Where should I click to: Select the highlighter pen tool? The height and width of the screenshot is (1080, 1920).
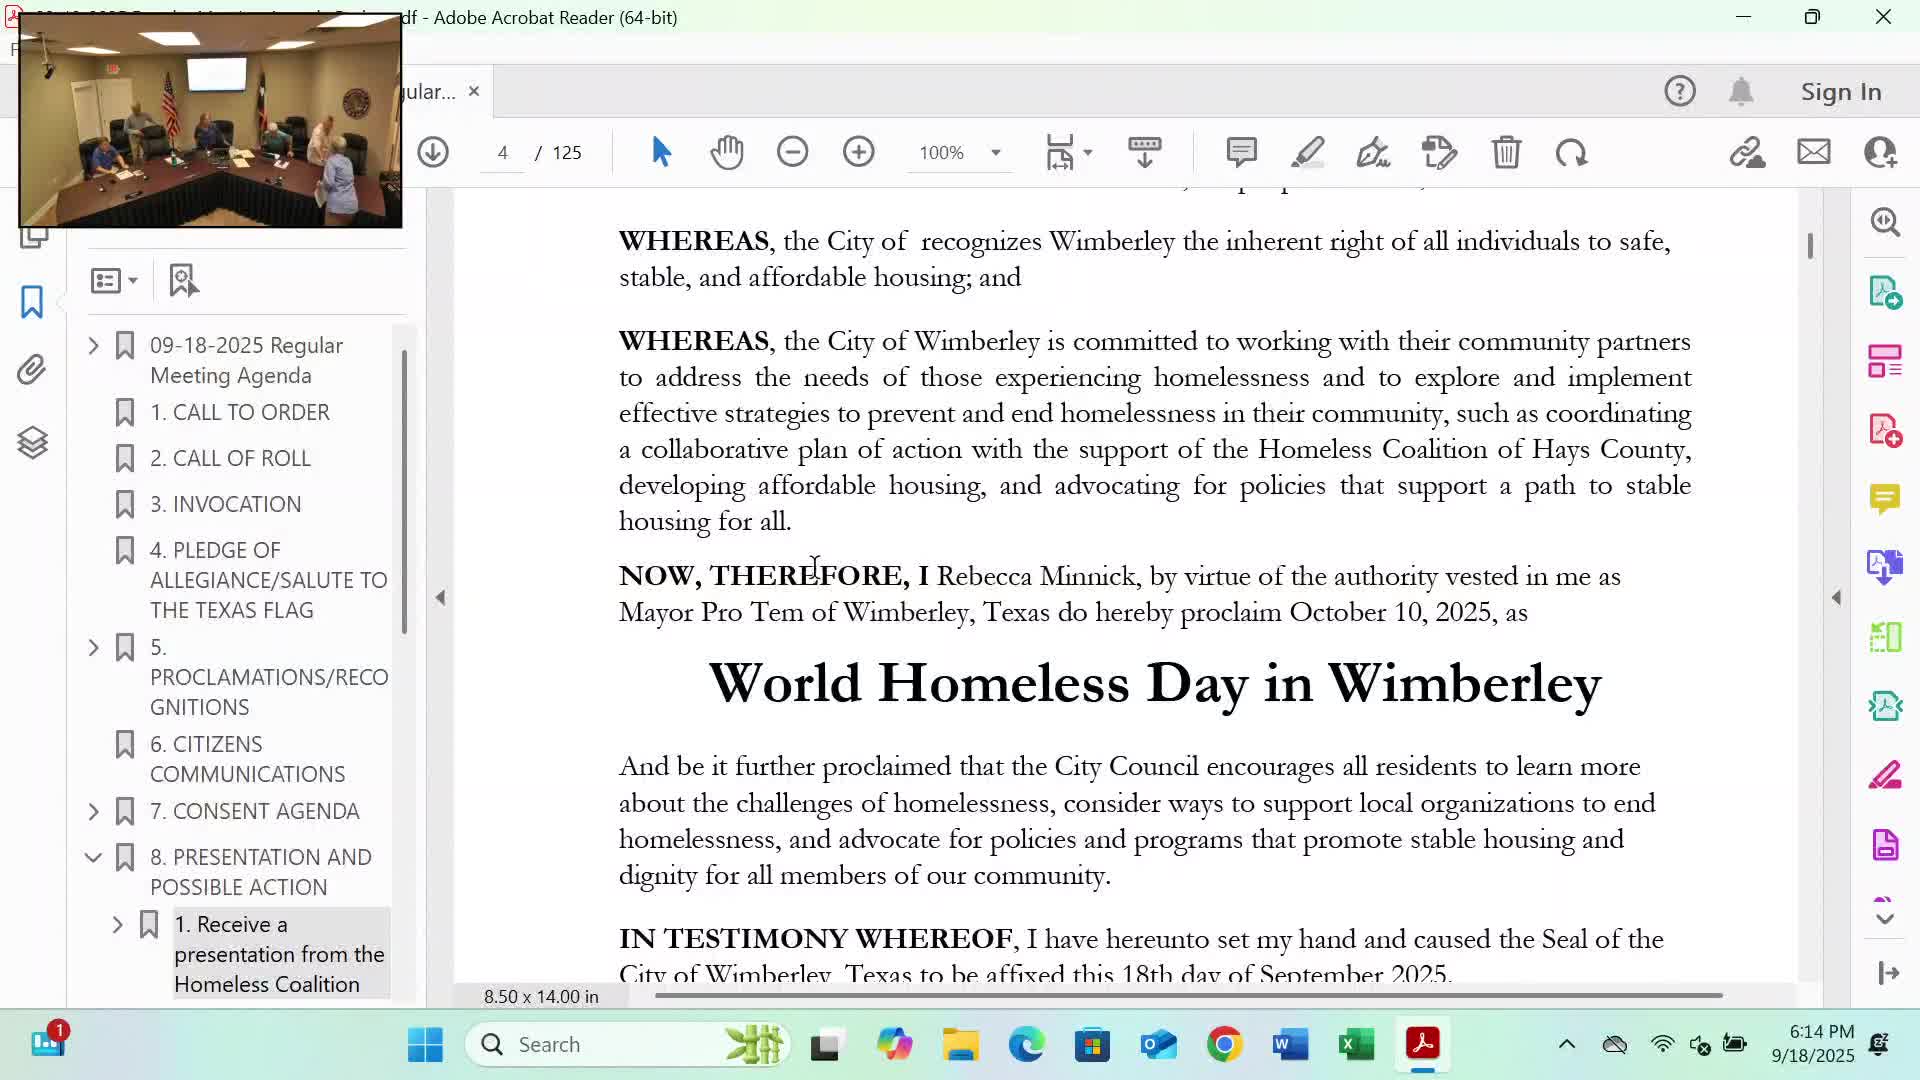[1307, 152]
